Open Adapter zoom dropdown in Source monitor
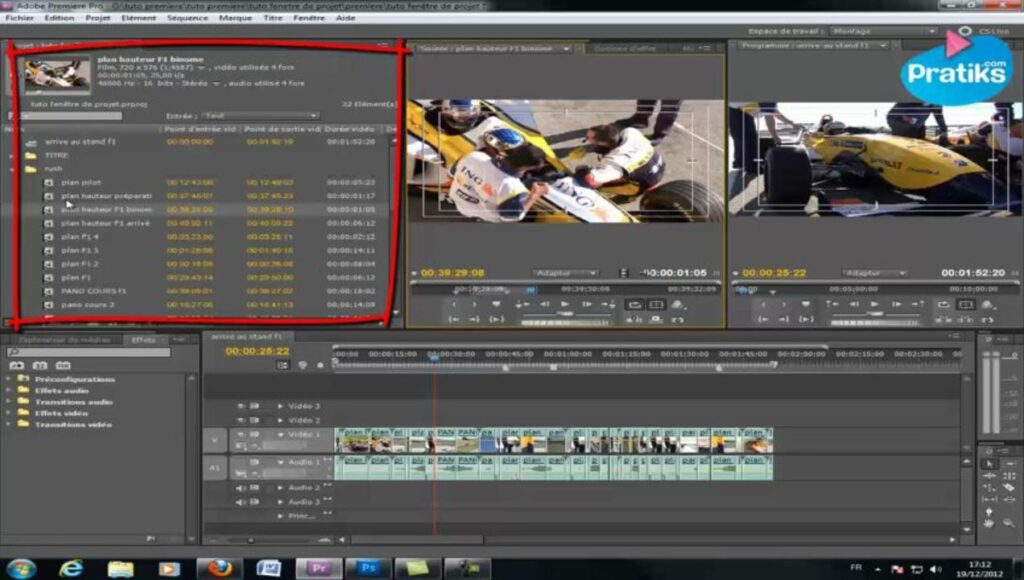 point(566,273)
